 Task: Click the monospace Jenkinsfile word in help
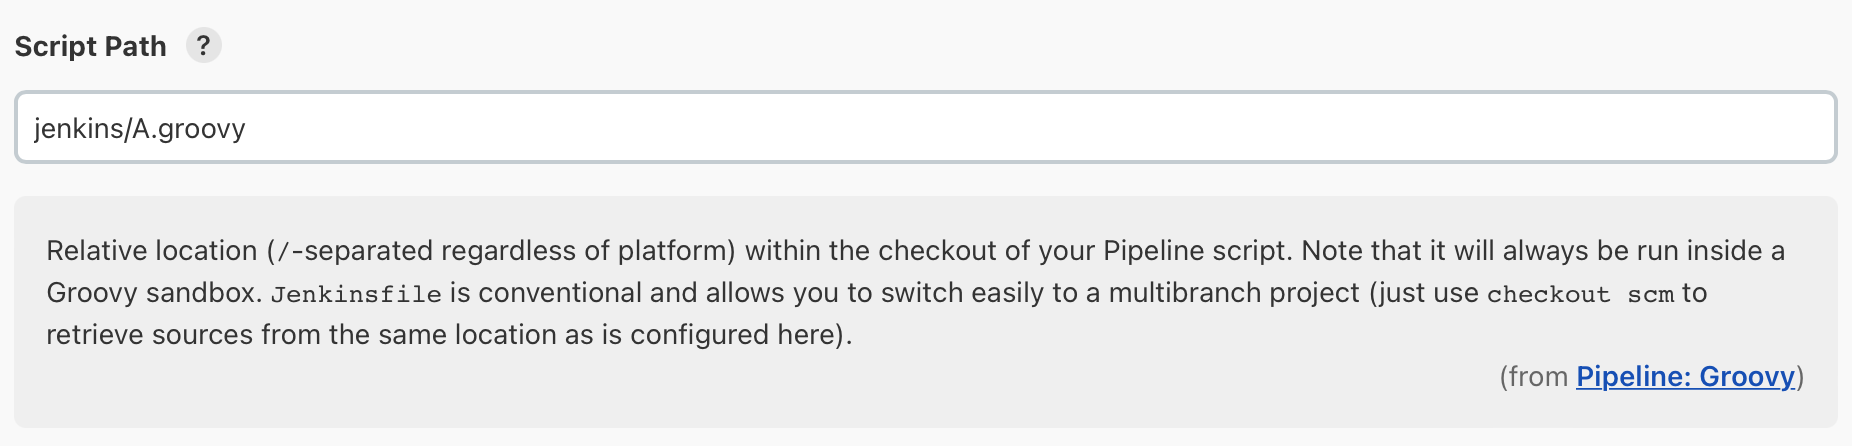[x=356, y=294]
